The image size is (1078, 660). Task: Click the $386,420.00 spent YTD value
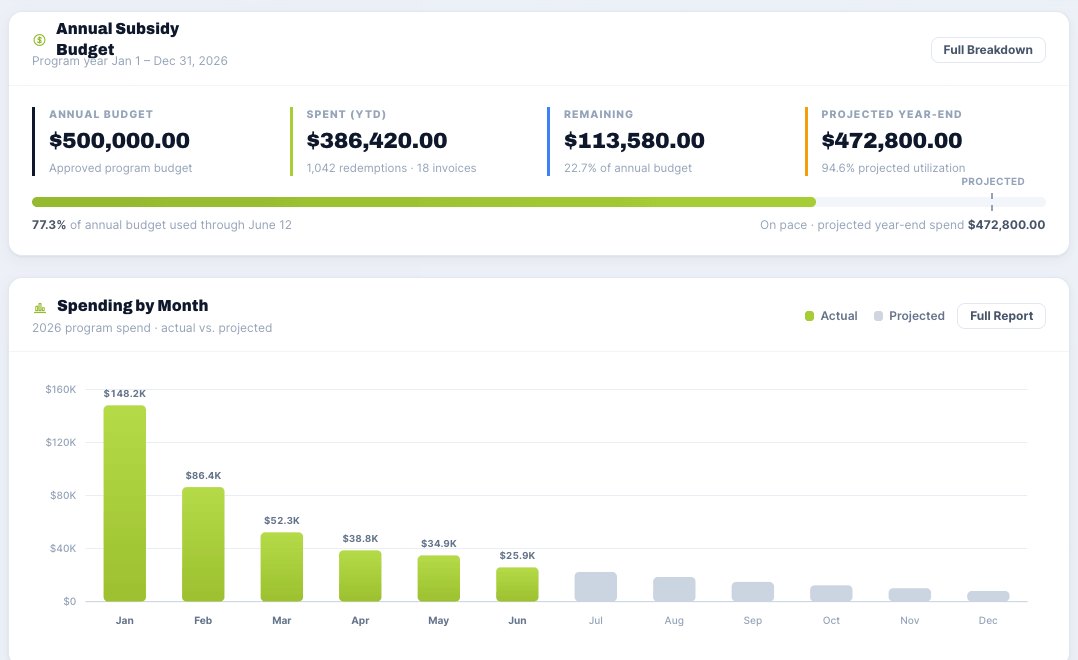[x=377, y=140]
